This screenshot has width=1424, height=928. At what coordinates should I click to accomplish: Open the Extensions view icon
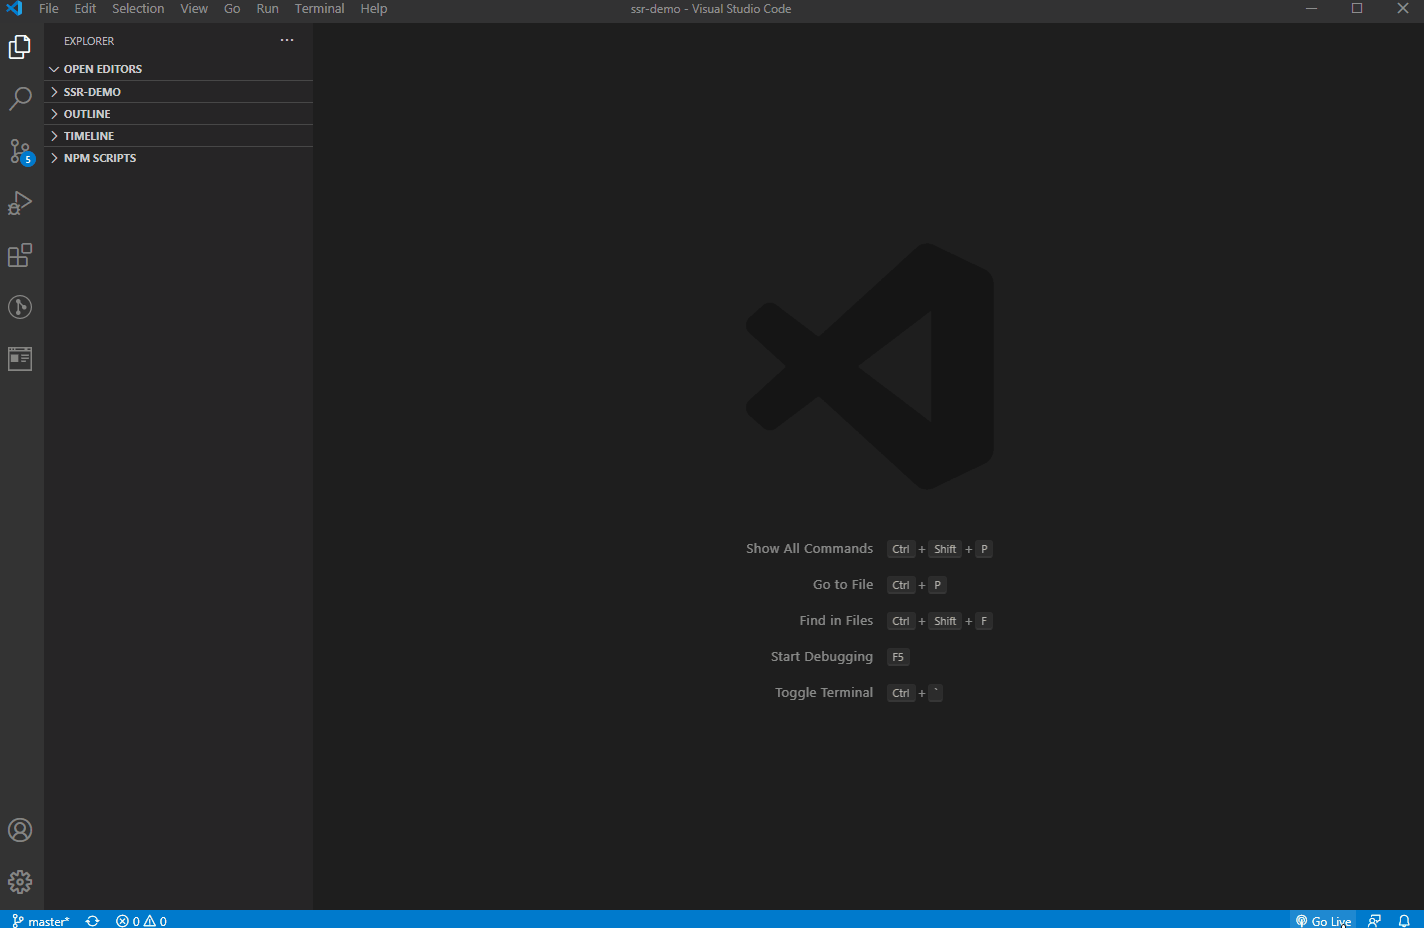tap(20, 255)
